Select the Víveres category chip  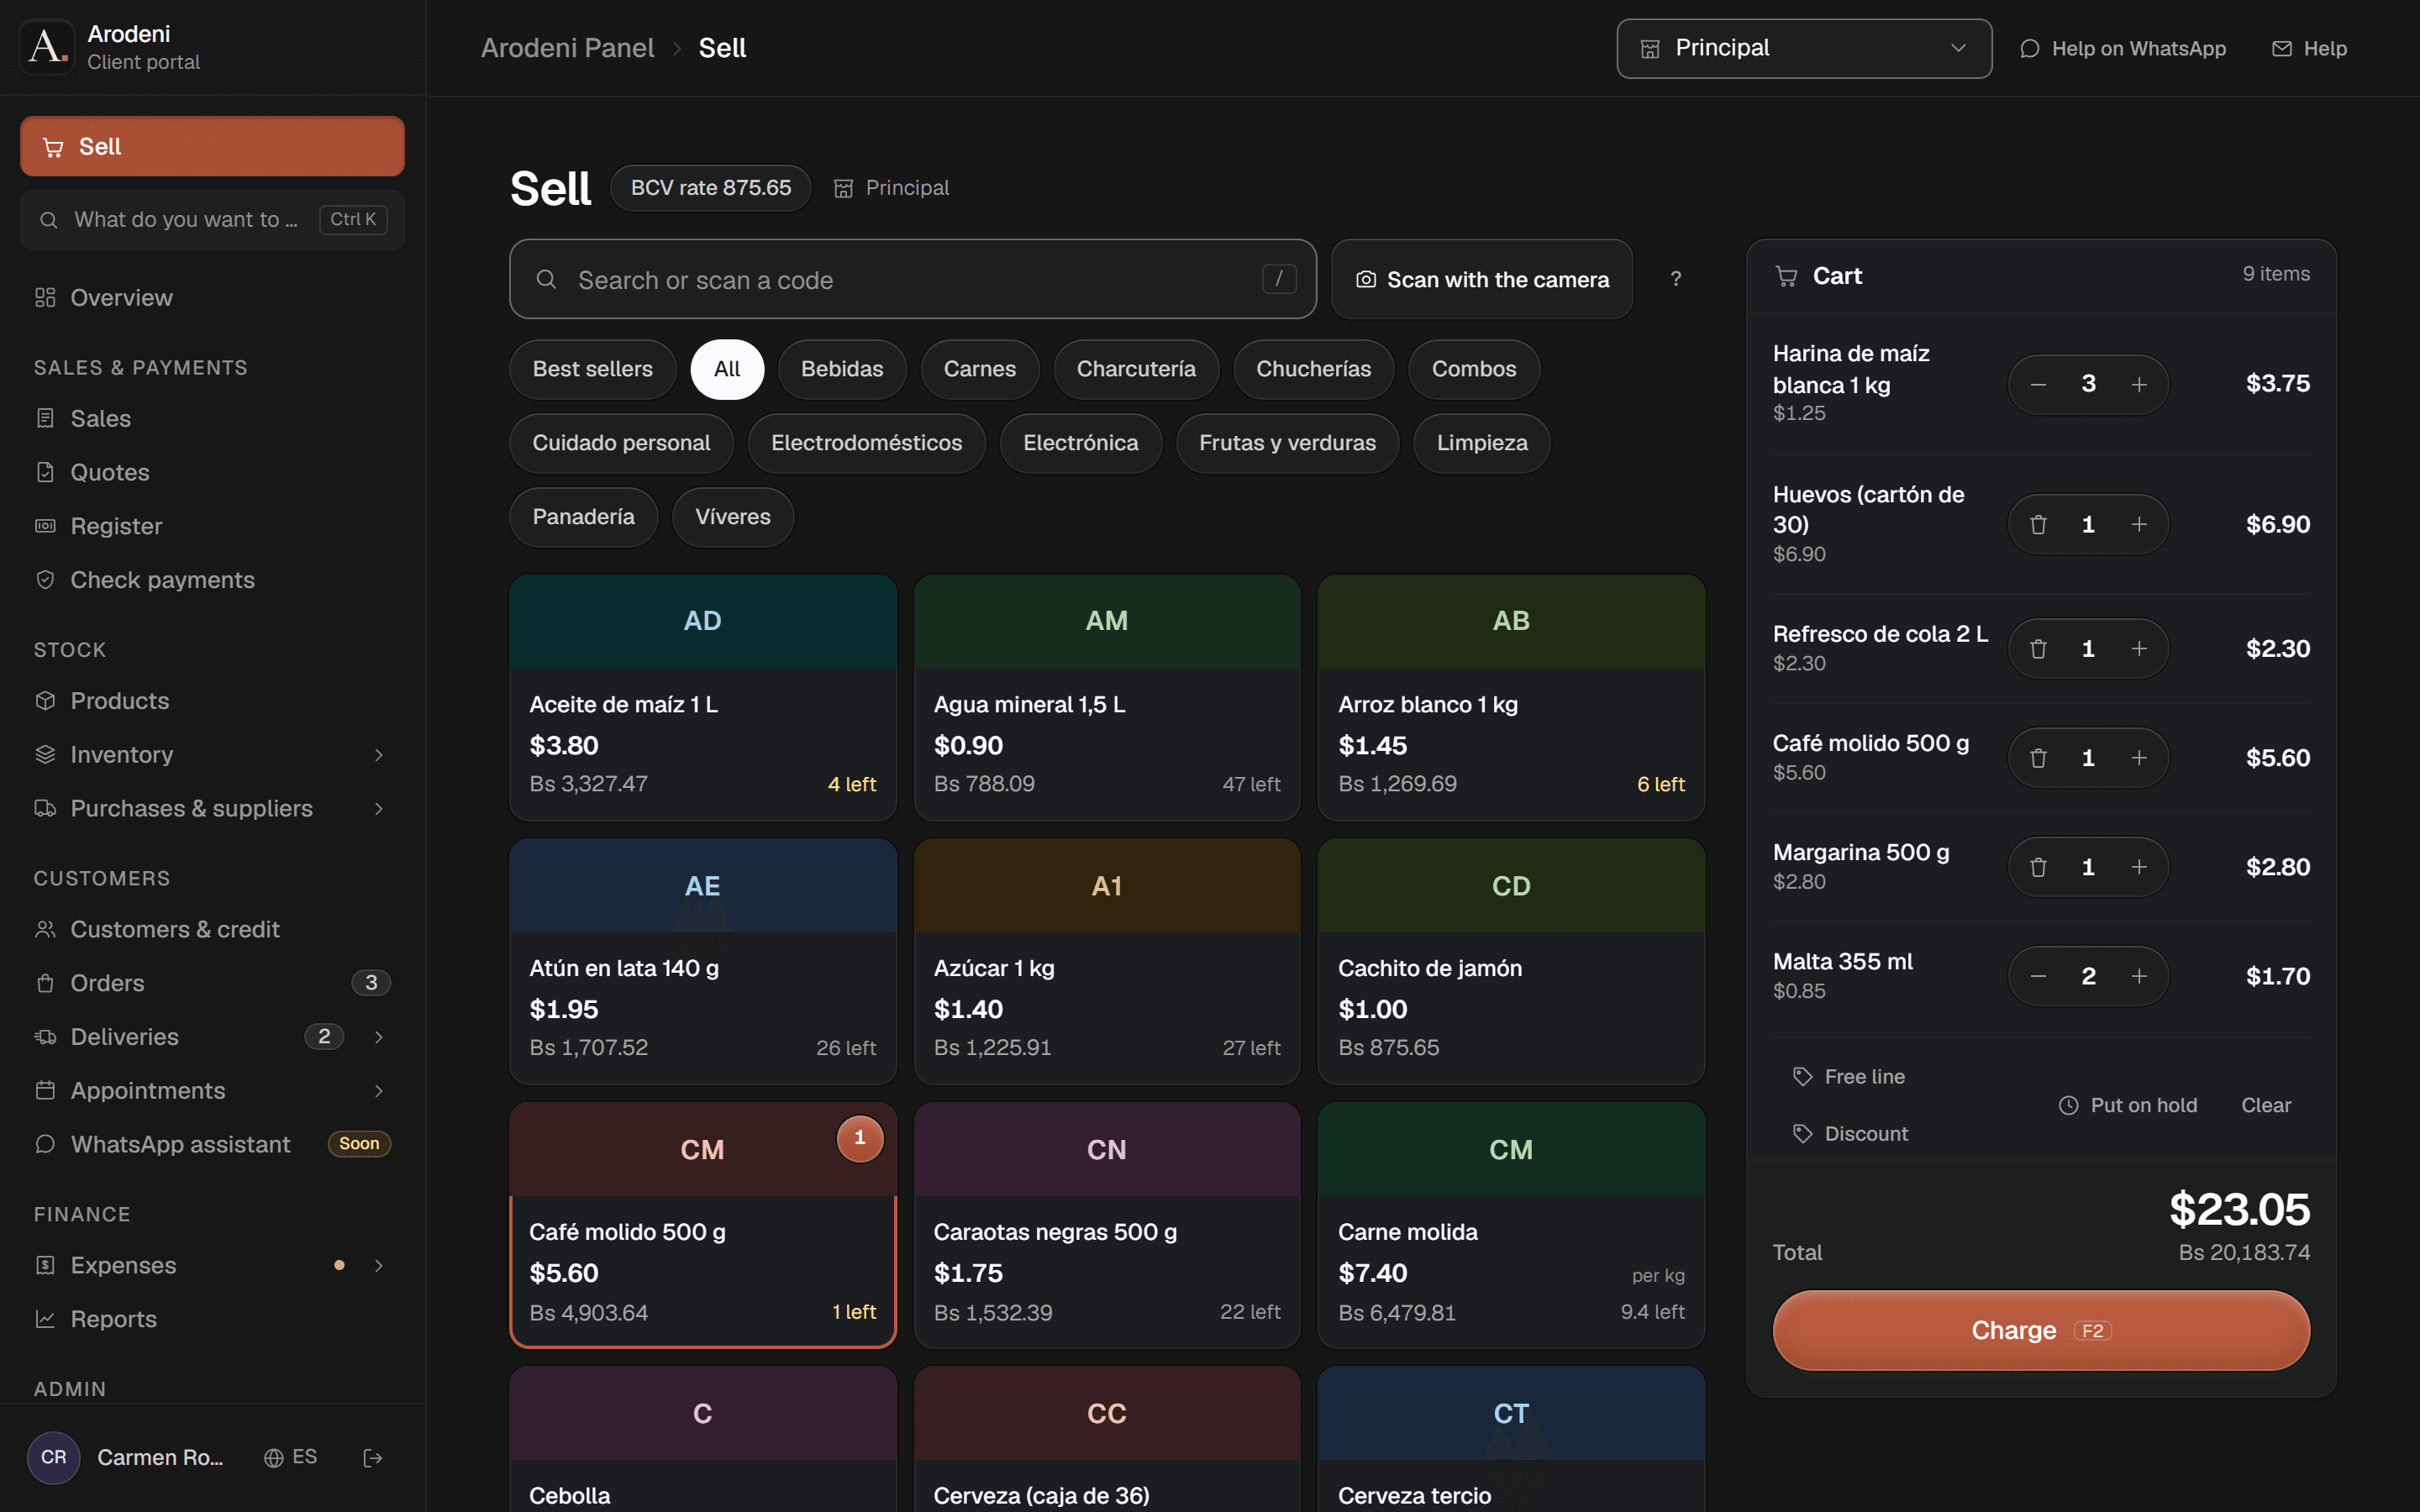click(x=733, y=517)
